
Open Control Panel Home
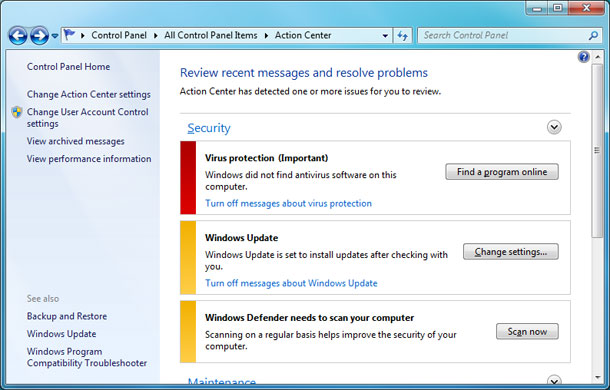[68, 67]
